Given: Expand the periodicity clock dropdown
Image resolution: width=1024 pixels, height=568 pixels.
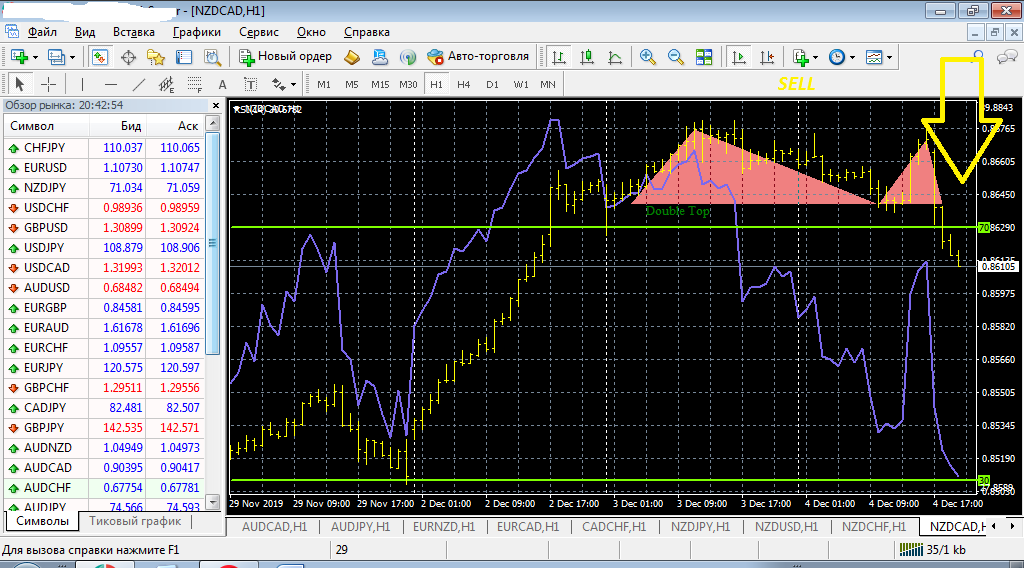Looking at the screenshot, I should click(x=853, y=57).
